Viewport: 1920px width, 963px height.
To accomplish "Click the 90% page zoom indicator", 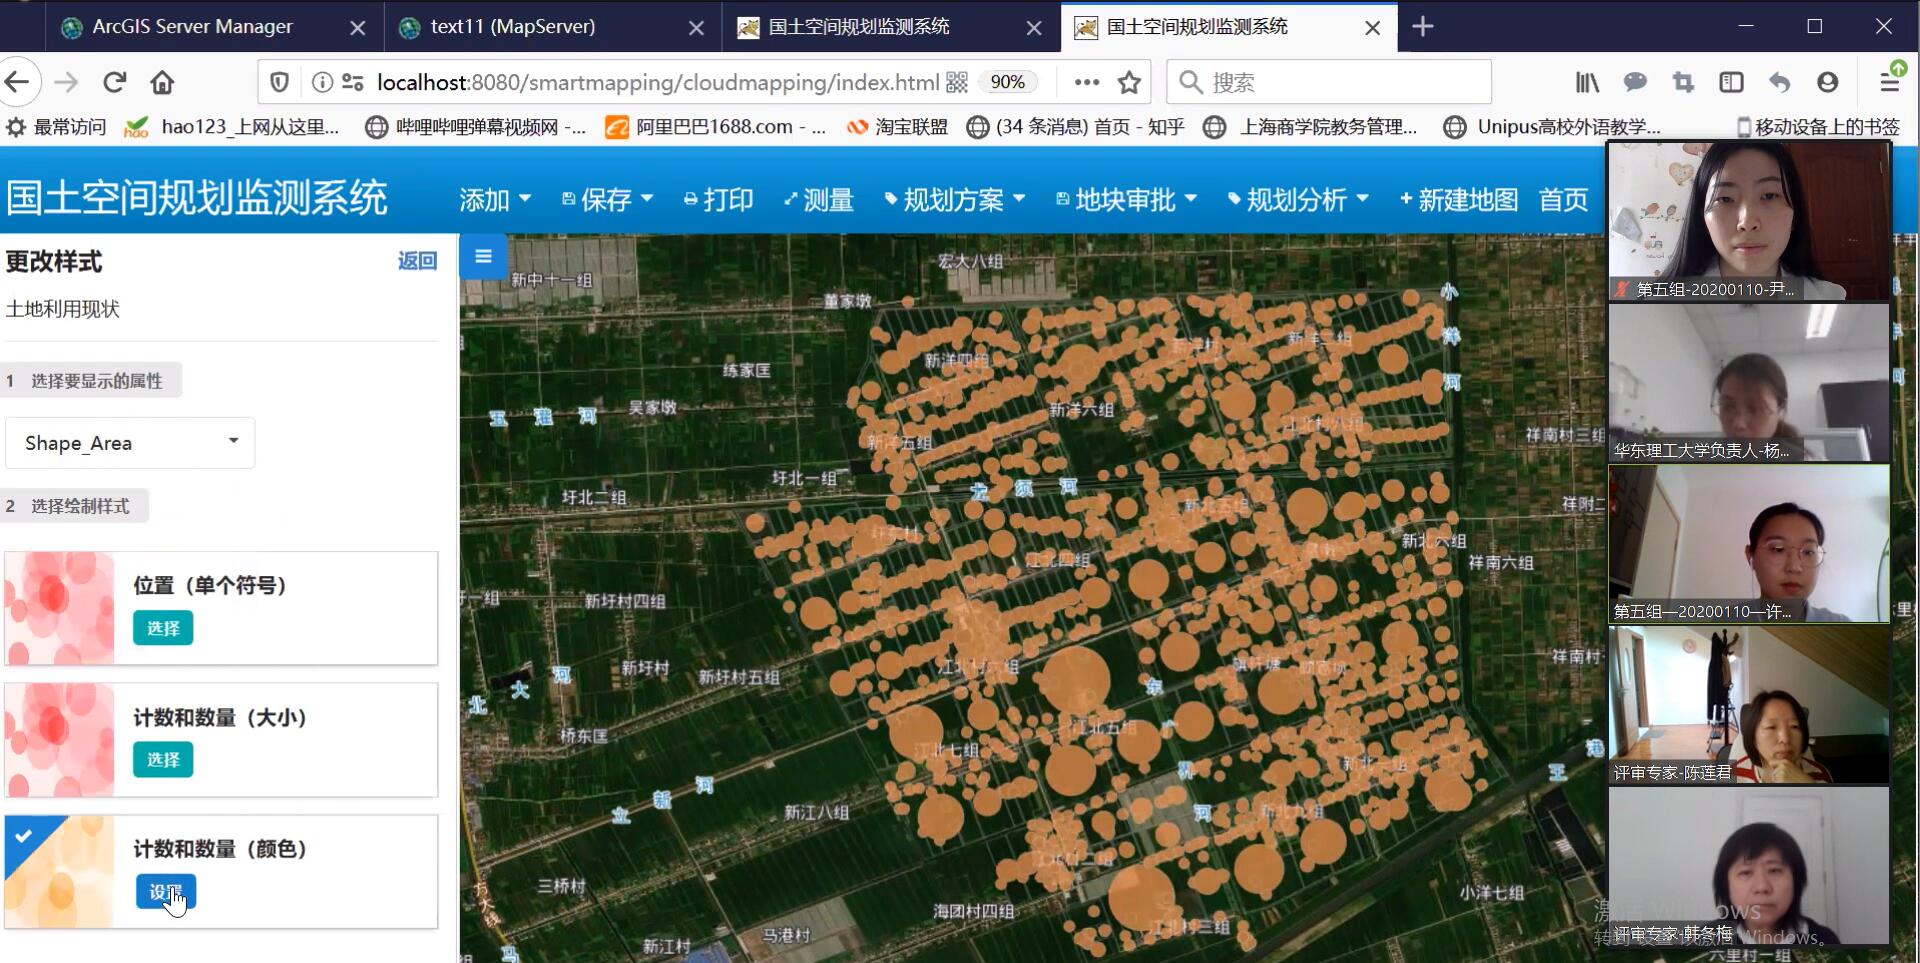I will tap(1007, 82).
